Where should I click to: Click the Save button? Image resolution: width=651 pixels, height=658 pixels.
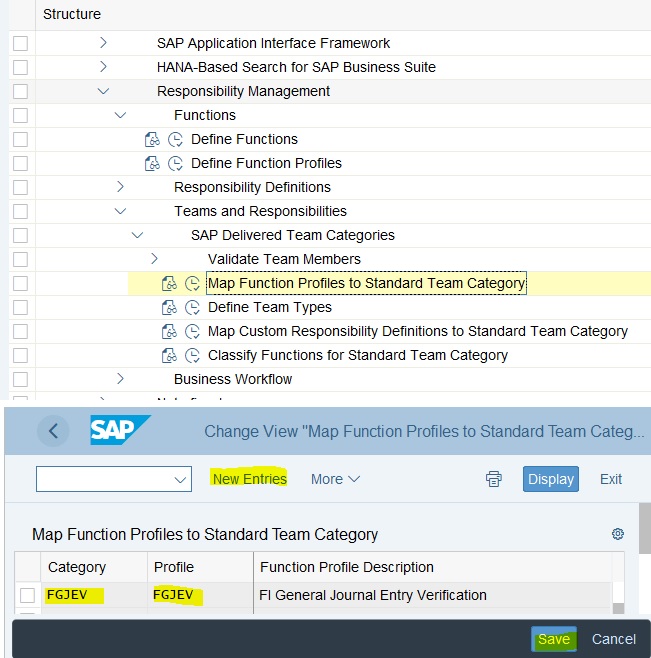coord(554,639)
